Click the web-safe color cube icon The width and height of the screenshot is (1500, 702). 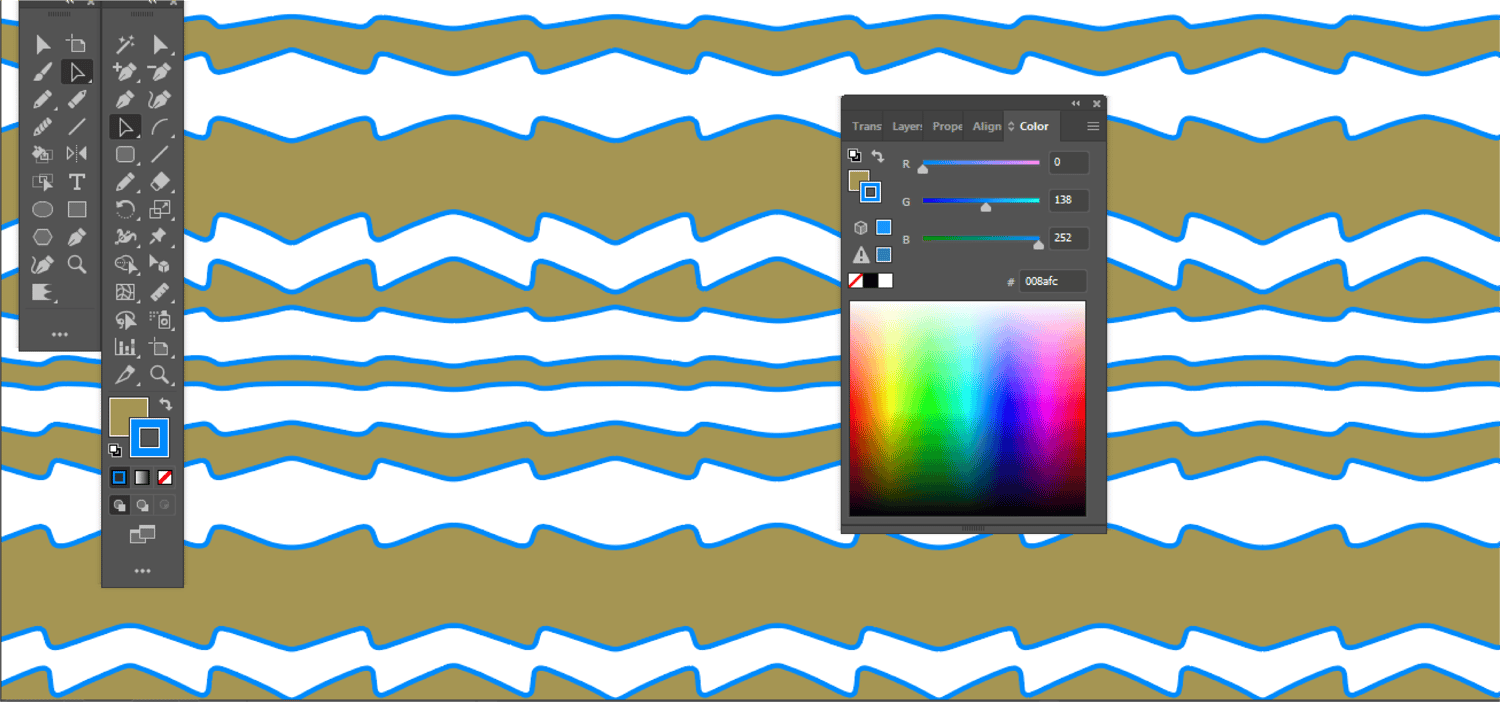tap(860, 228)
